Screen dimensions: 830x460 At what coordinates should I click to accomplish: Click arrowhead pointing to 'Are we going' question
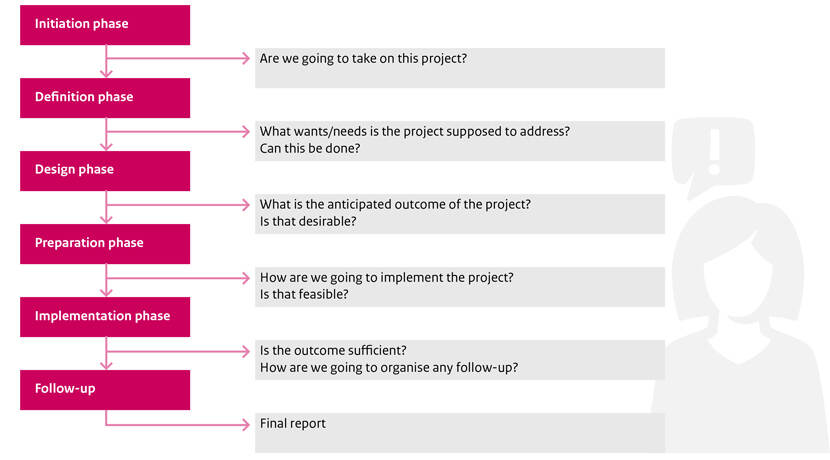[x=246, y=58]
